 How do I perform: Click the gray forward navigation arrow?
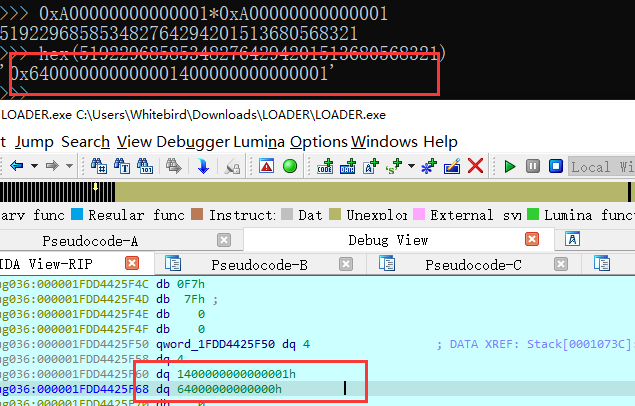tap(52, 166)
